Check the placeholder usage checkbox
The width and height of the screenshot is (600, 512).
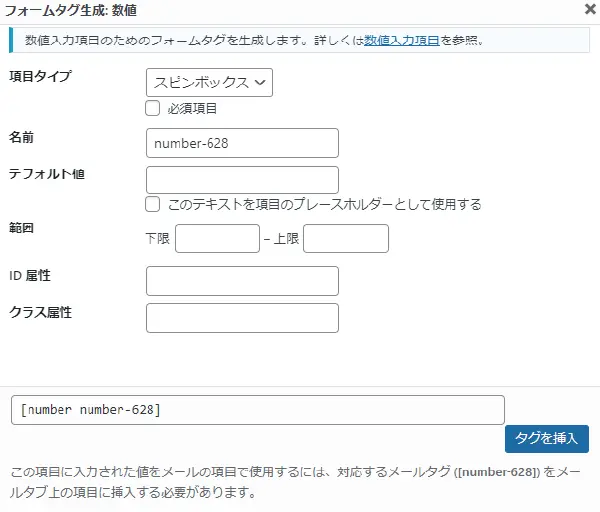click(x=153, y=204)
